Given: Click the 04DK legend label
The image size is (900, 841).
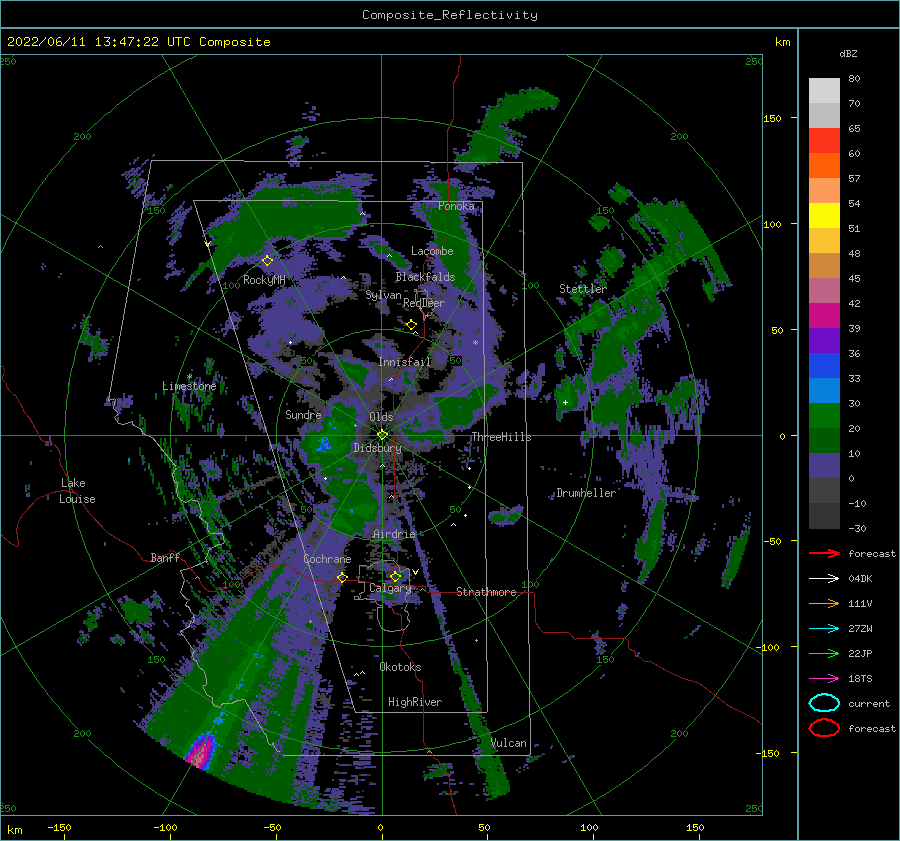Looking at the screenshot, I should point(860,579).
